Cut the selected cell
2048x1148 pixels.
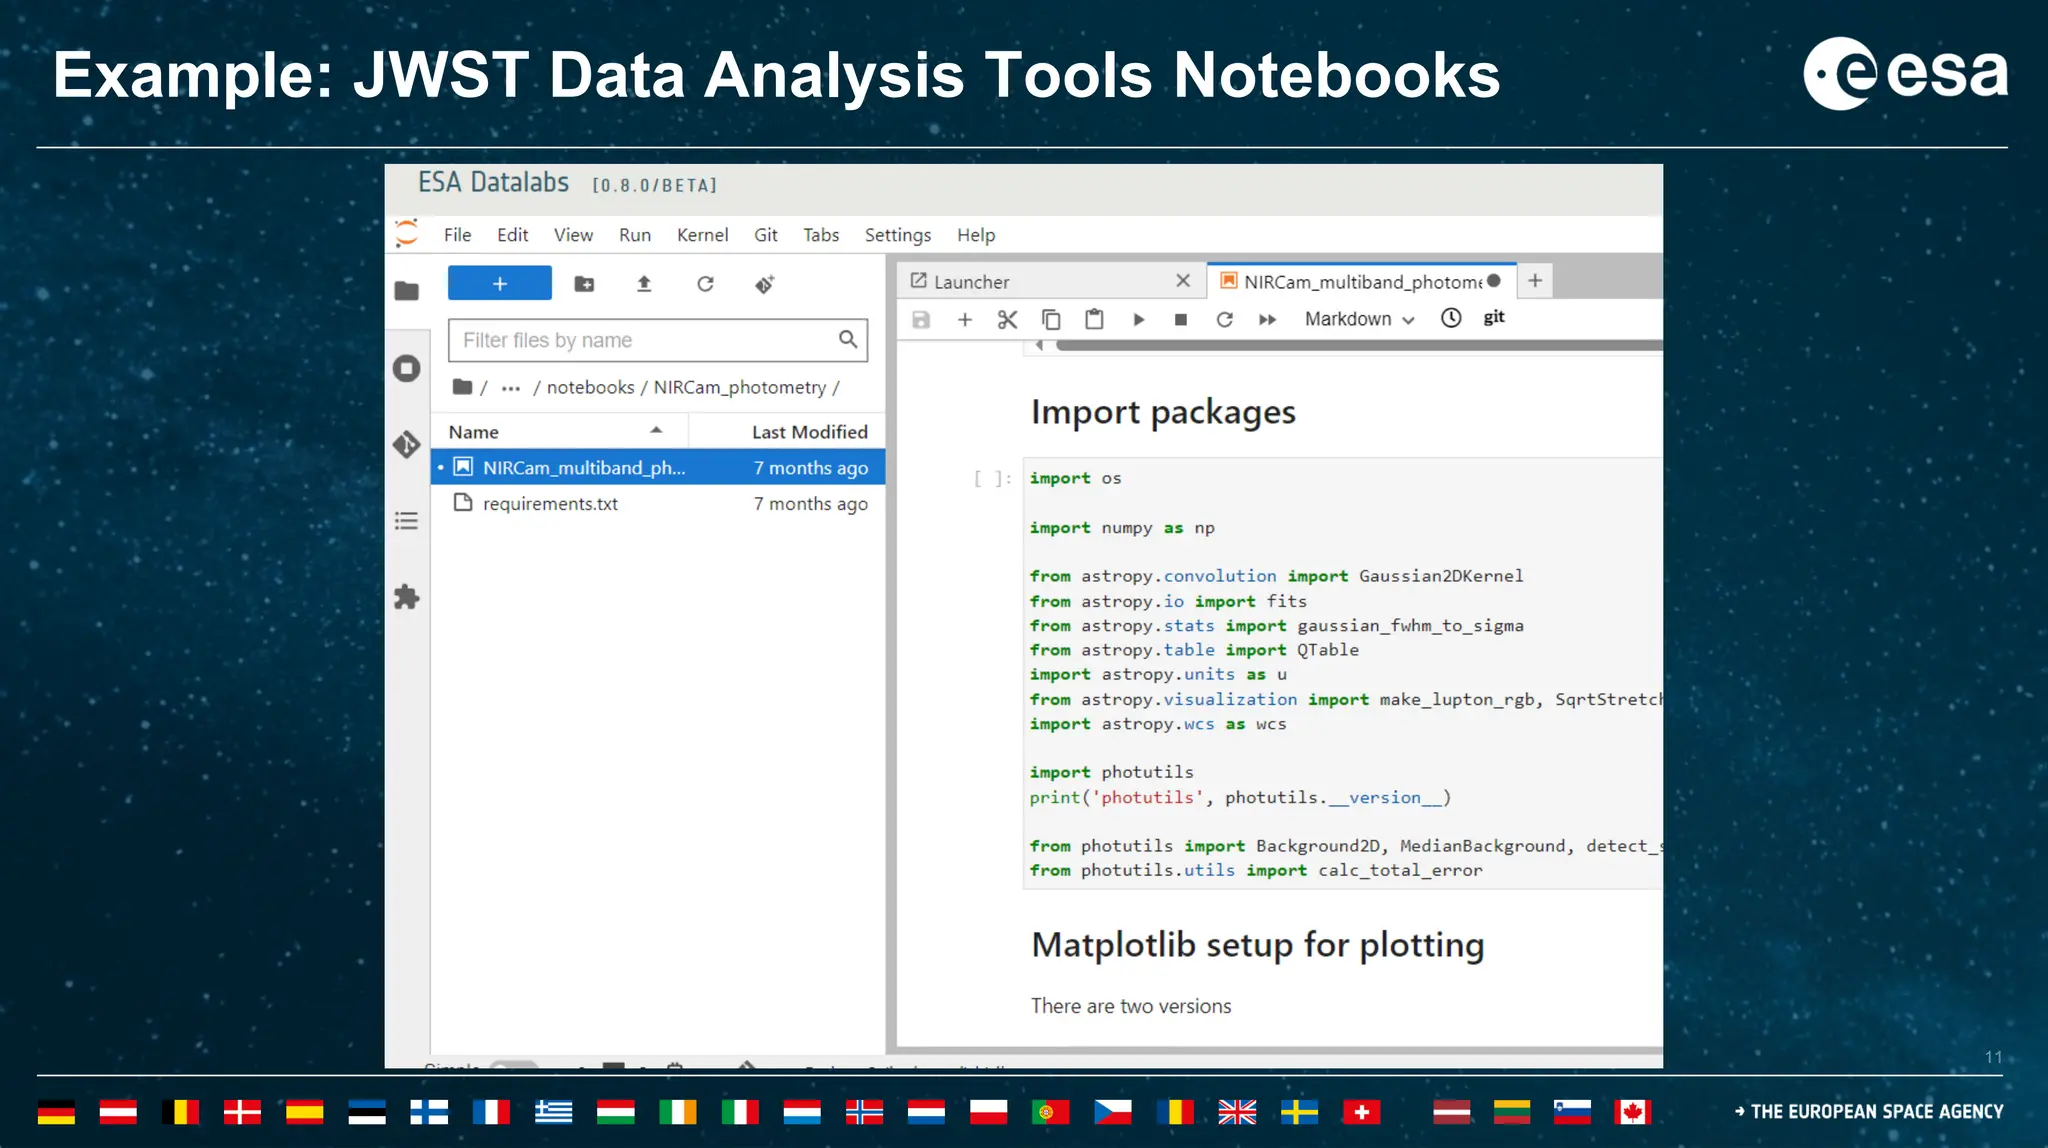click(1007, 319)
